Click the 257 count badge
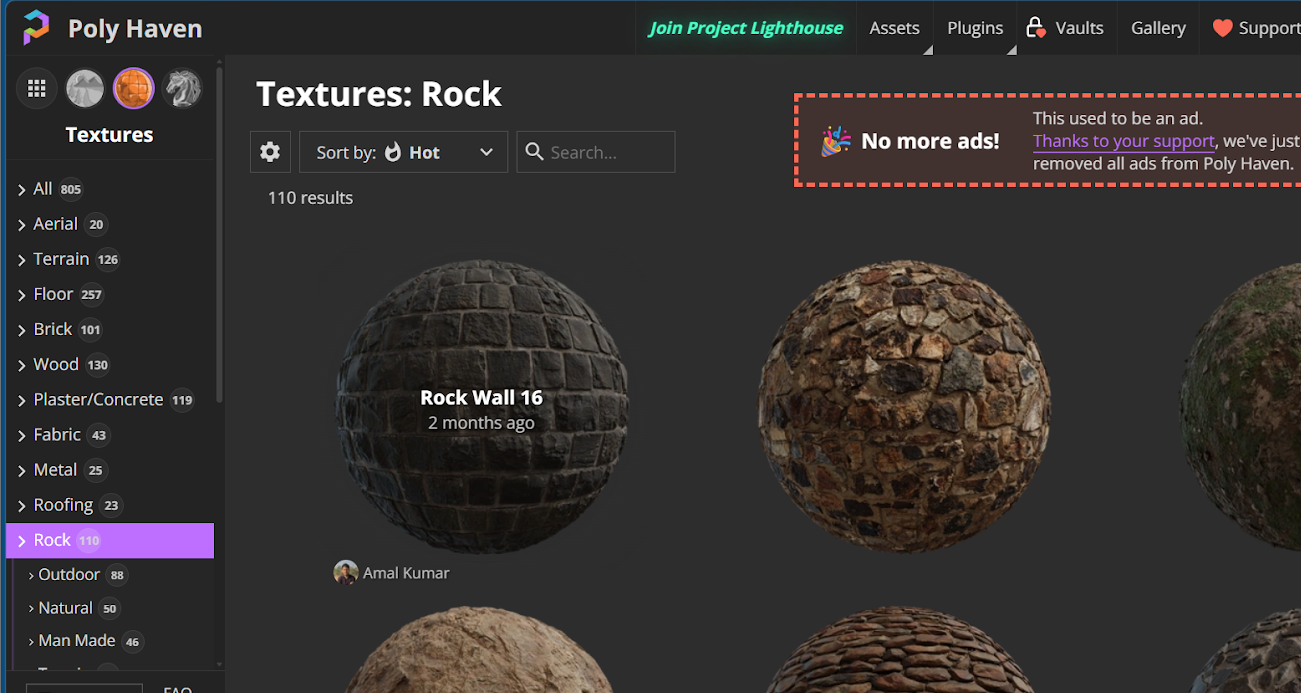Screen dimensions: 1301x693 (92, 295)
